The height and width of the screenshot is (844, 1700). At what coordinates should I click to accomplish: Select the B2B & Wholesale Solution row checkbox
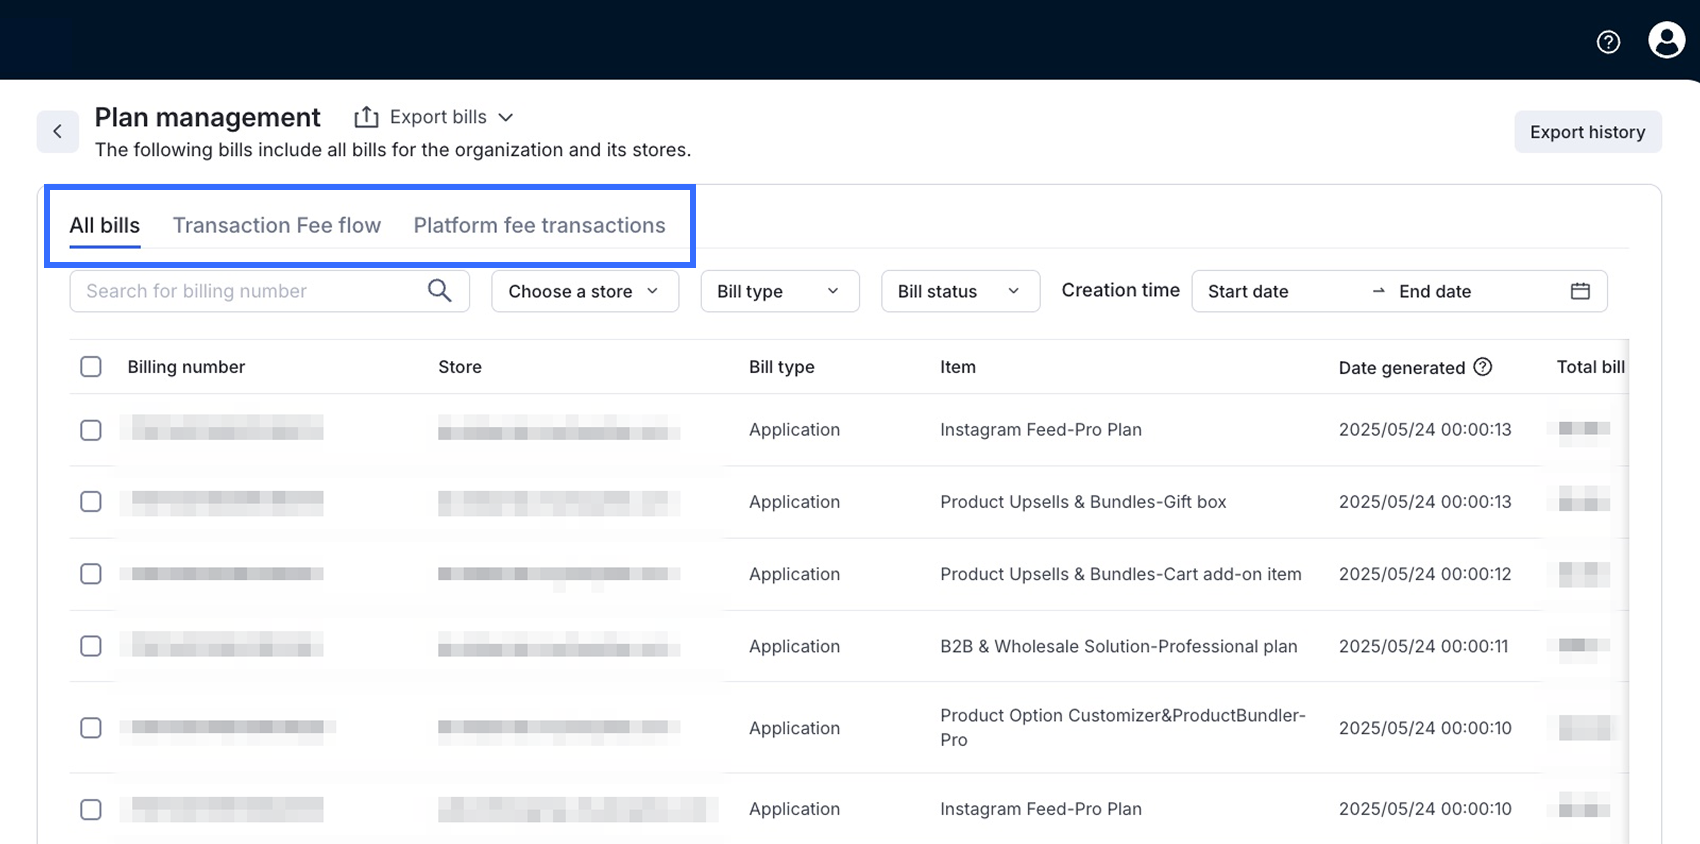click(91, 646)
